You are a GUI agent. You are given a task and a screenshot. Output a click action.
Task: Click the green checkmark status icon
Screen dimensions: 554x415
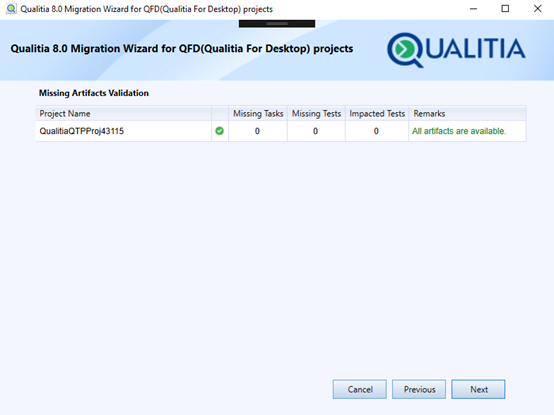point(219,131)
